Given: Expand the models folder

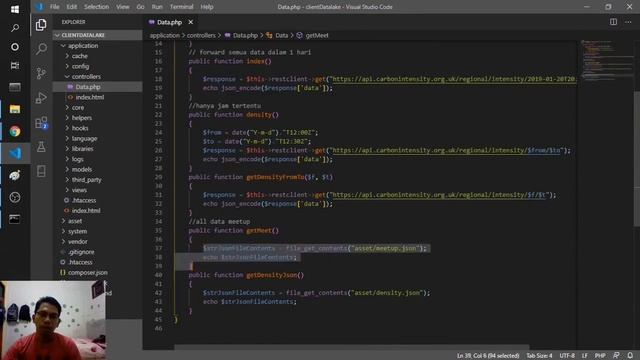Looking at the screenshot, I should pyautogui.click(x=98, y=169).
